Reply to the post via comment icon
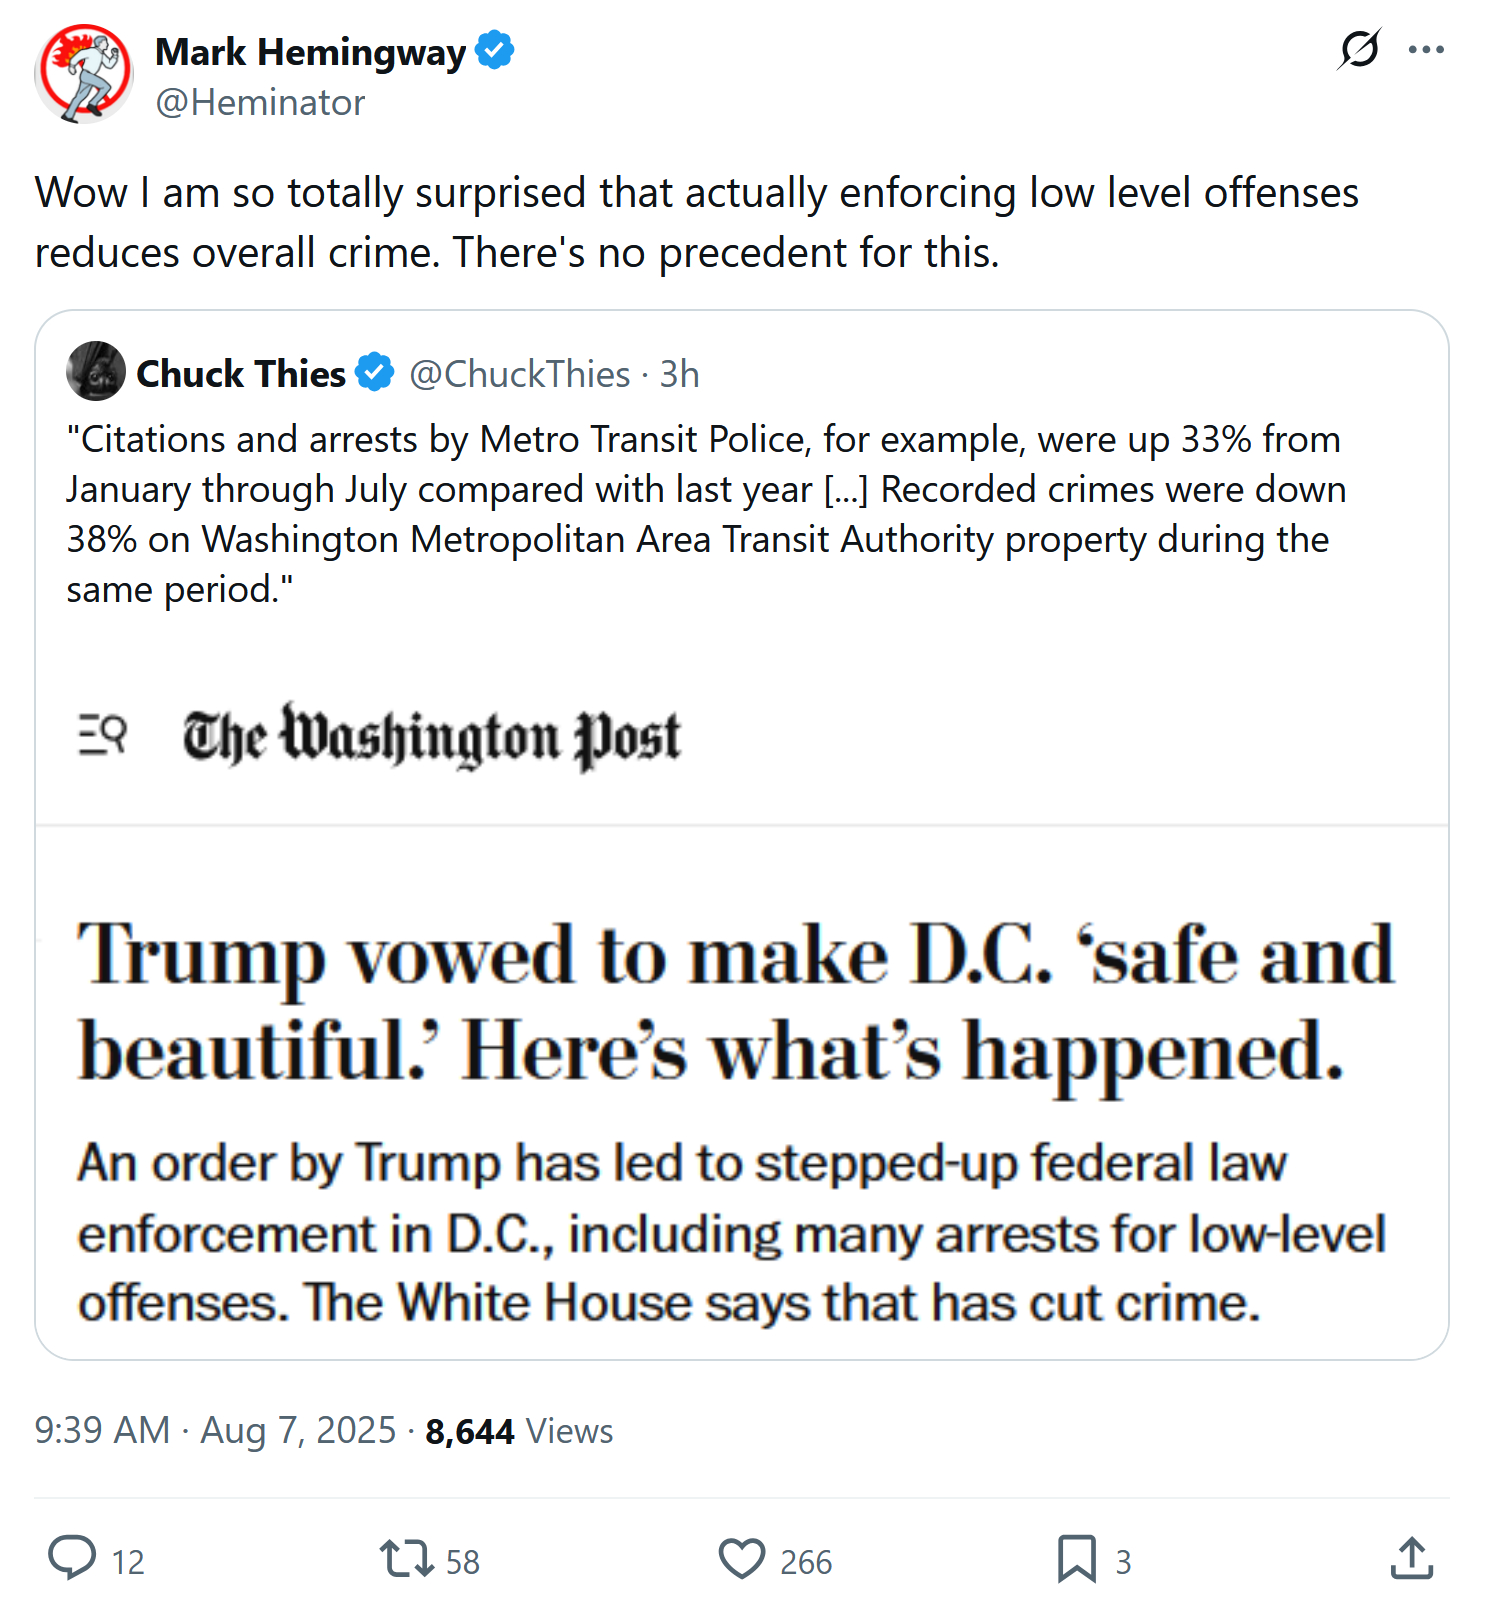The width and height of the screenshot is (1486, 1605). (x=72, y=1559)
